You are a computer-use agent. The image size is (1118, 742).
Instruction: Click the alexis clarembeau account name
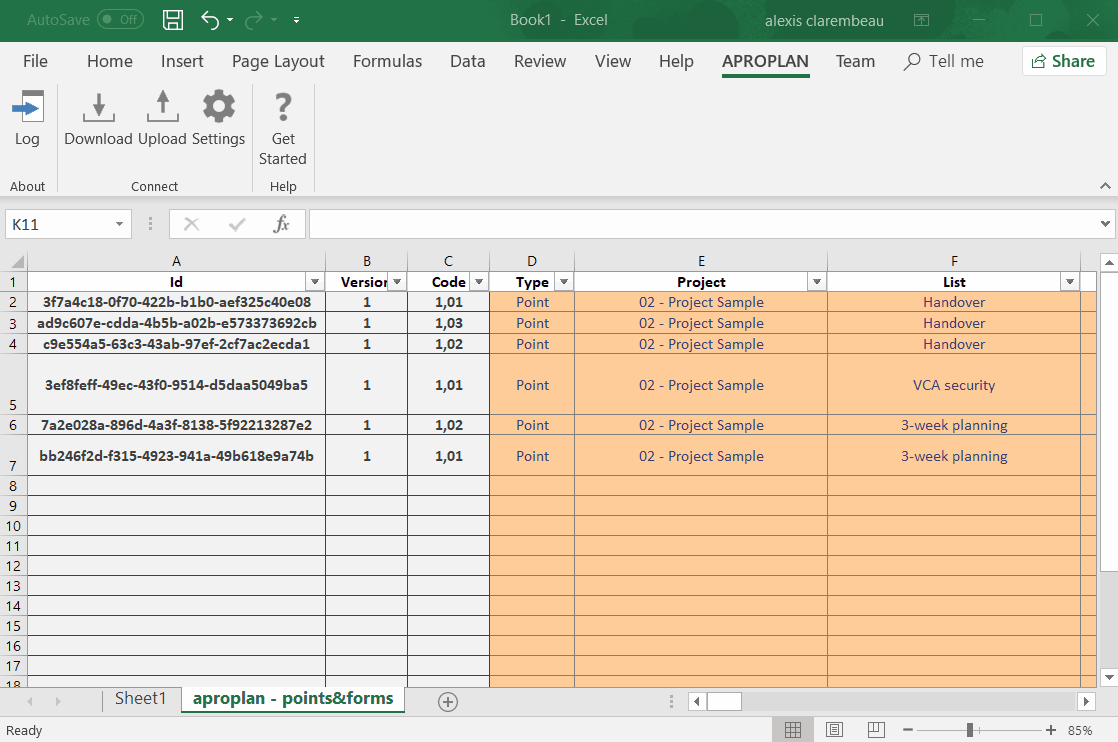824,21
